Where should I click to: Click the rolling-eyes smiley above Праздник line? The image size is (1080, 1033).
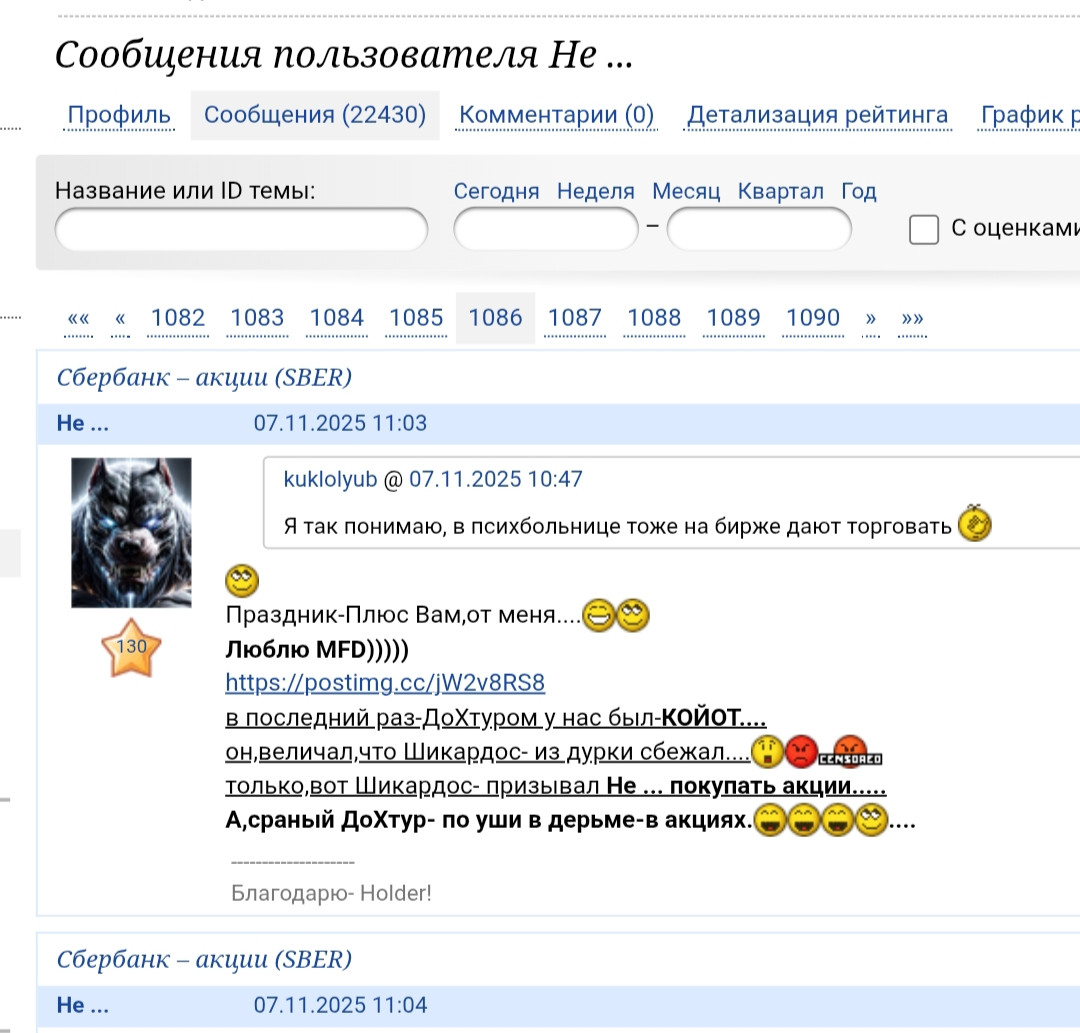(242, 581)
